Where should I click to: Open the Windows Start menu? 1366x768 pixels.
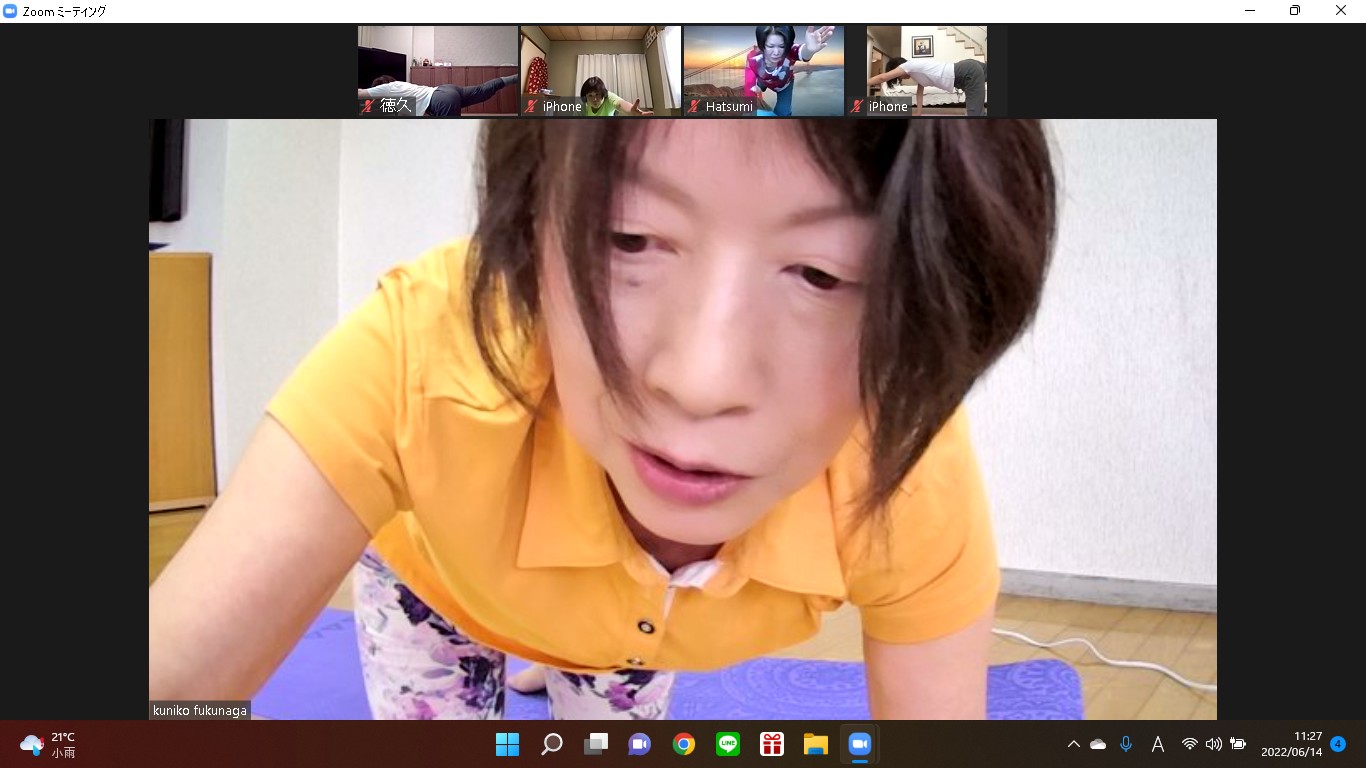pos(508,744)
